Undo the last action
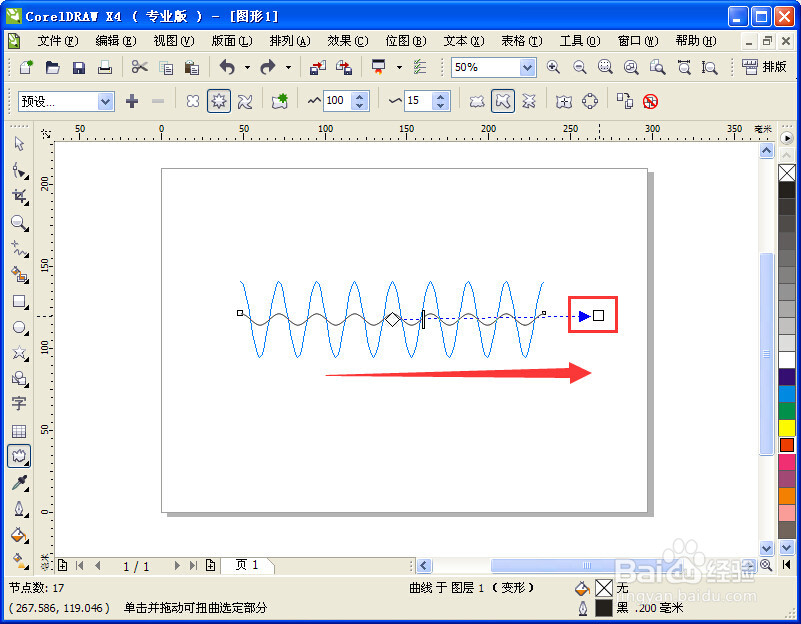The image size is (801, 624). 227,67
